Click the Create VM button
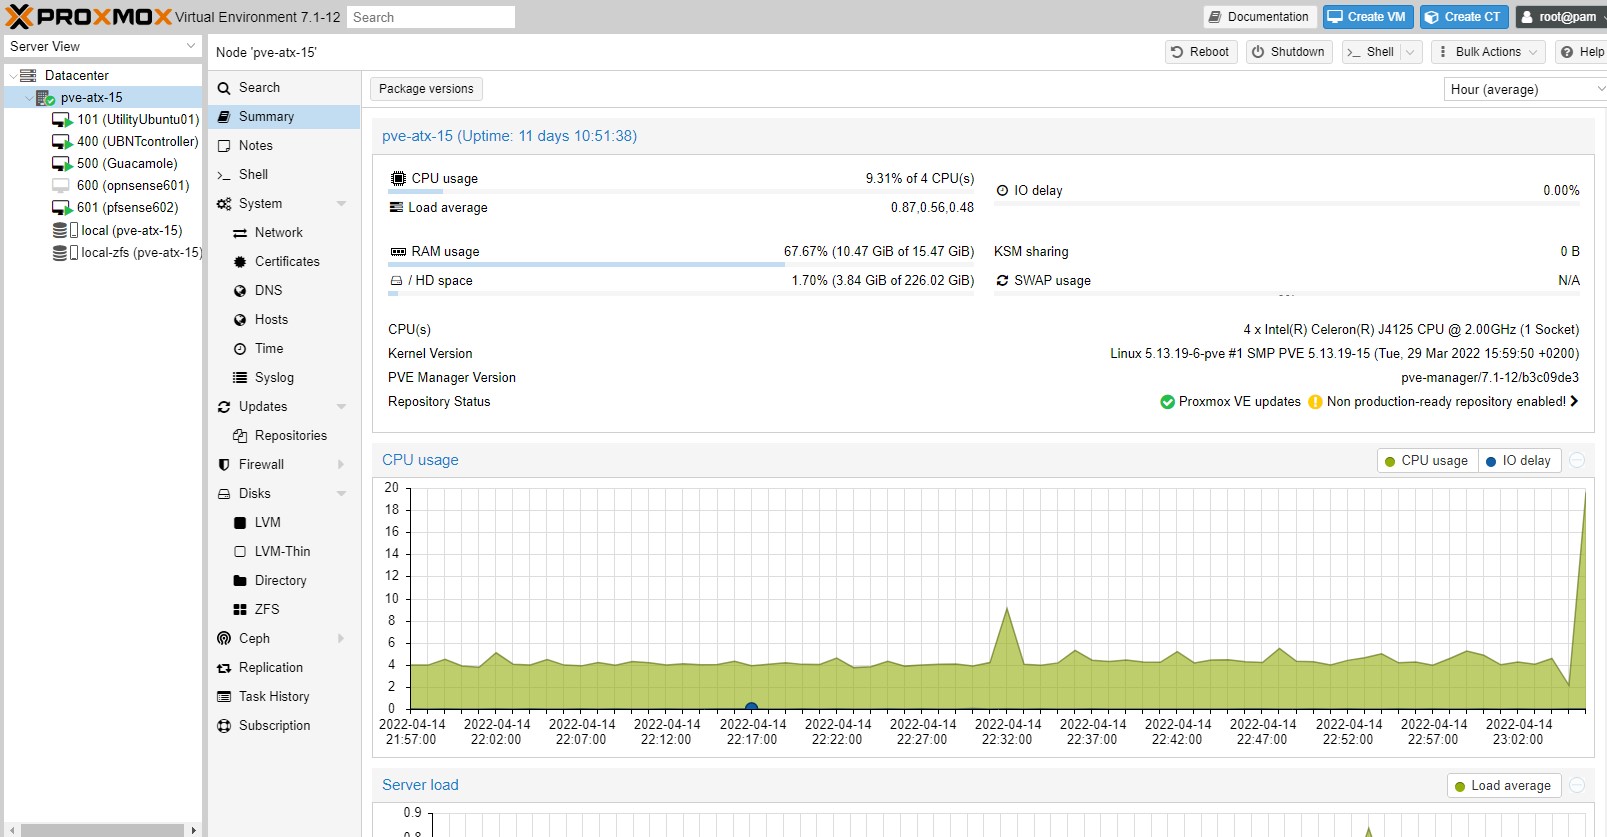 coord(1366,17)
